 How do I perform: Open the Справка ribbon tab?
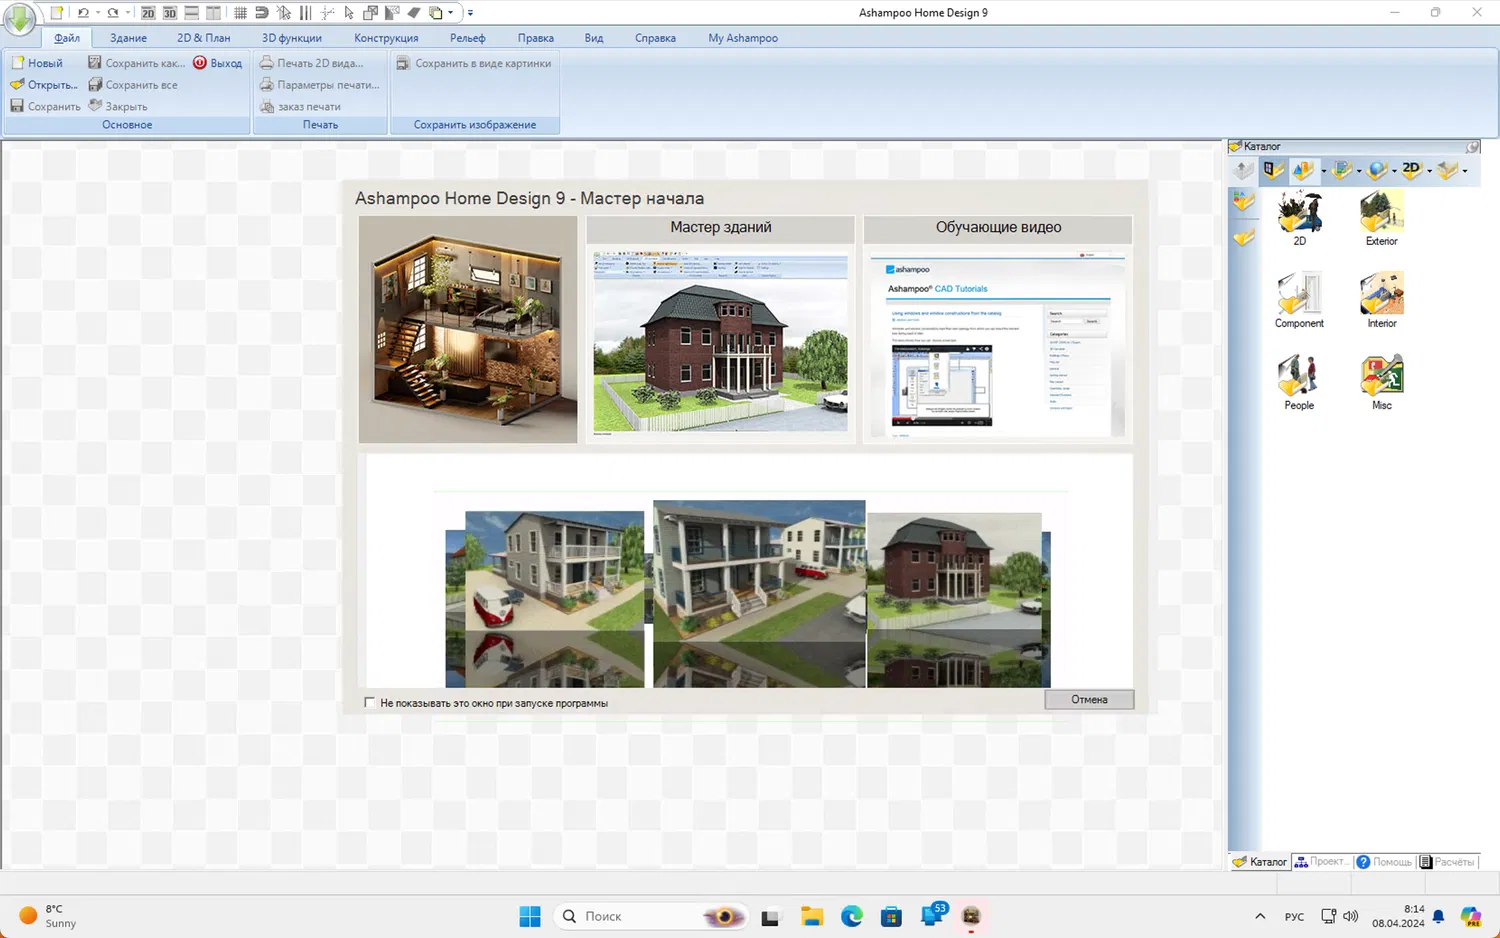[655, 38]
